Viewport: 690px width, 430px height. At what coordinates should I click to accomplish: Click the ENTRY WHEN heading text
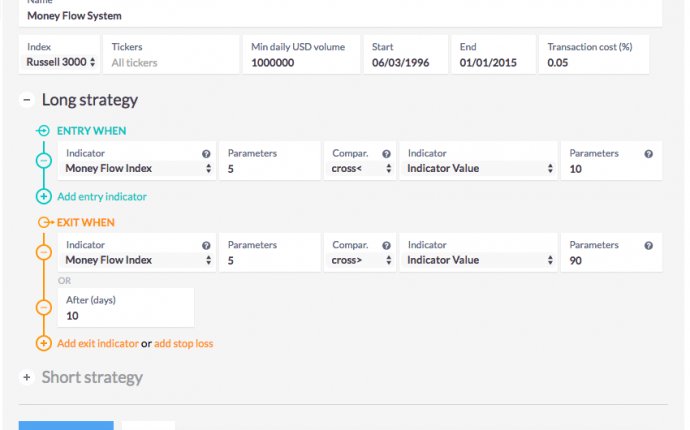[x=92, y=131]
